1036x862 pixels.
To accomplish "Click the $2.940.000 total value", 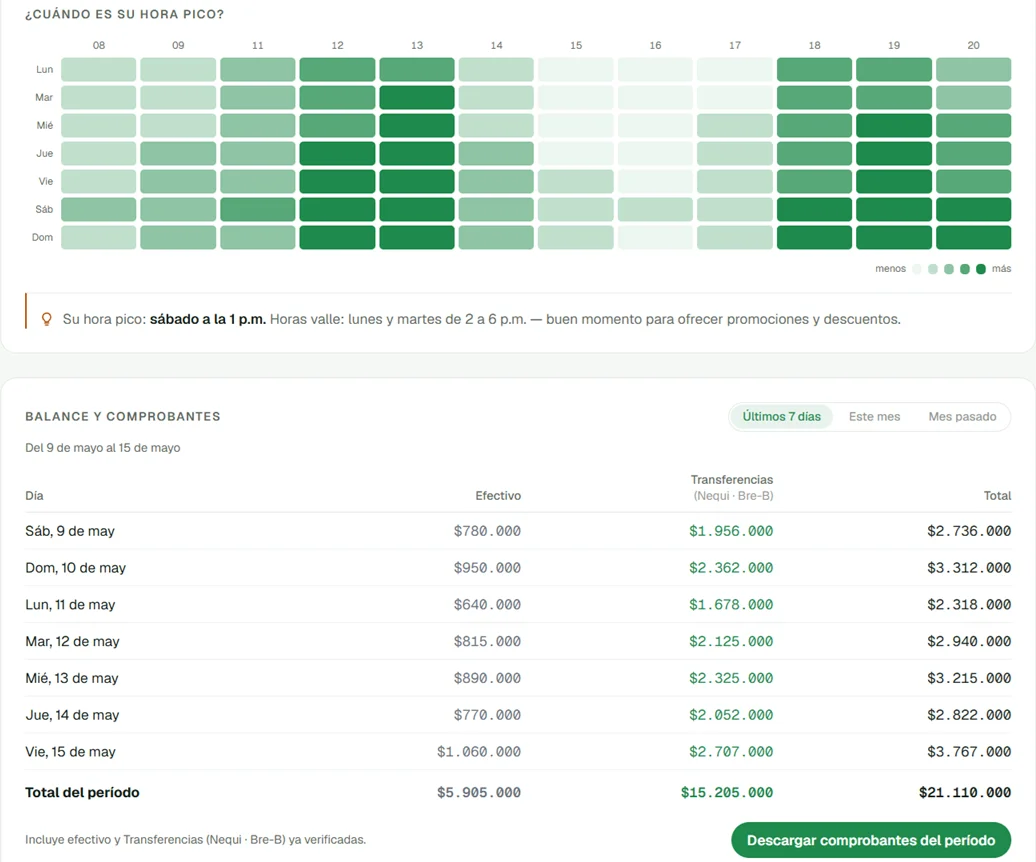I will 969,641.
